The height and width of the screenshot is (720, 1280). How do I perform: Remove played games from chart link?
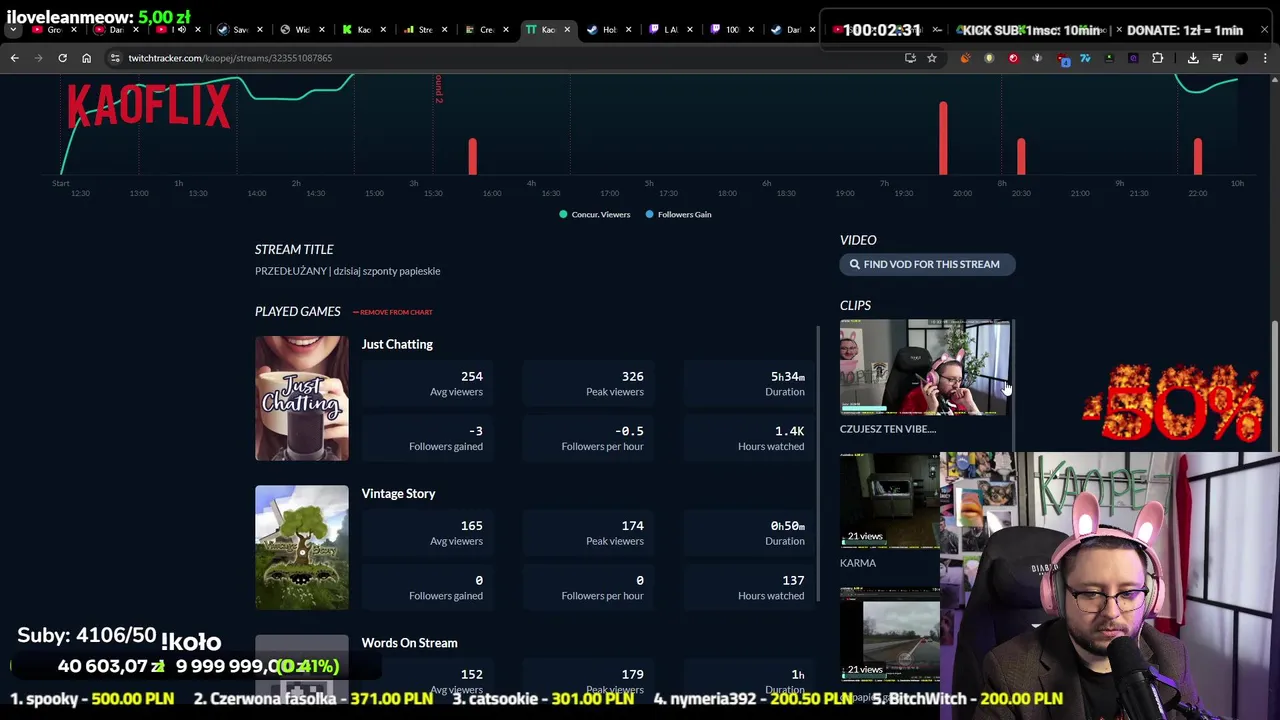pyautogui.click(x=393, y=312)
